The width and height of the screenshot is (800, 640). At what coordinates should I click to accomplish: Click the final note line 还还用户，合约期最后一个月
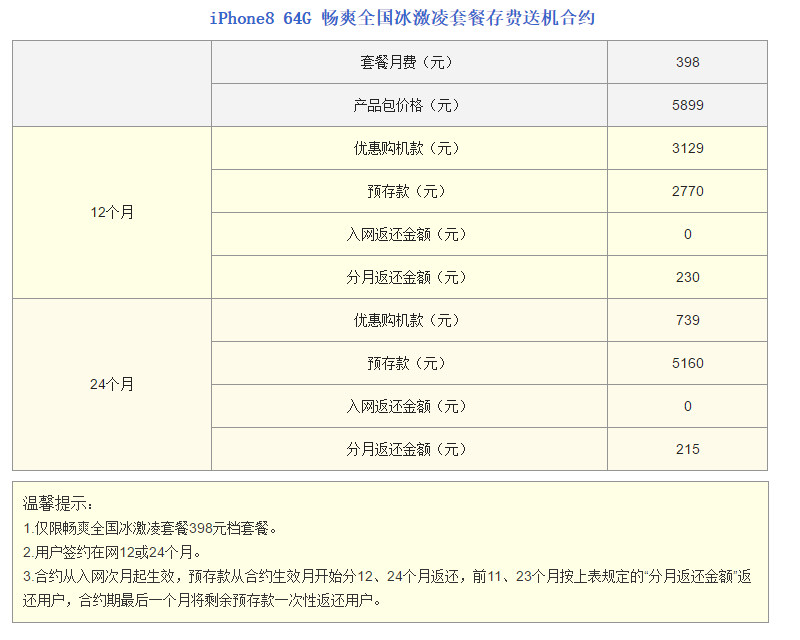tap(202, 601)
